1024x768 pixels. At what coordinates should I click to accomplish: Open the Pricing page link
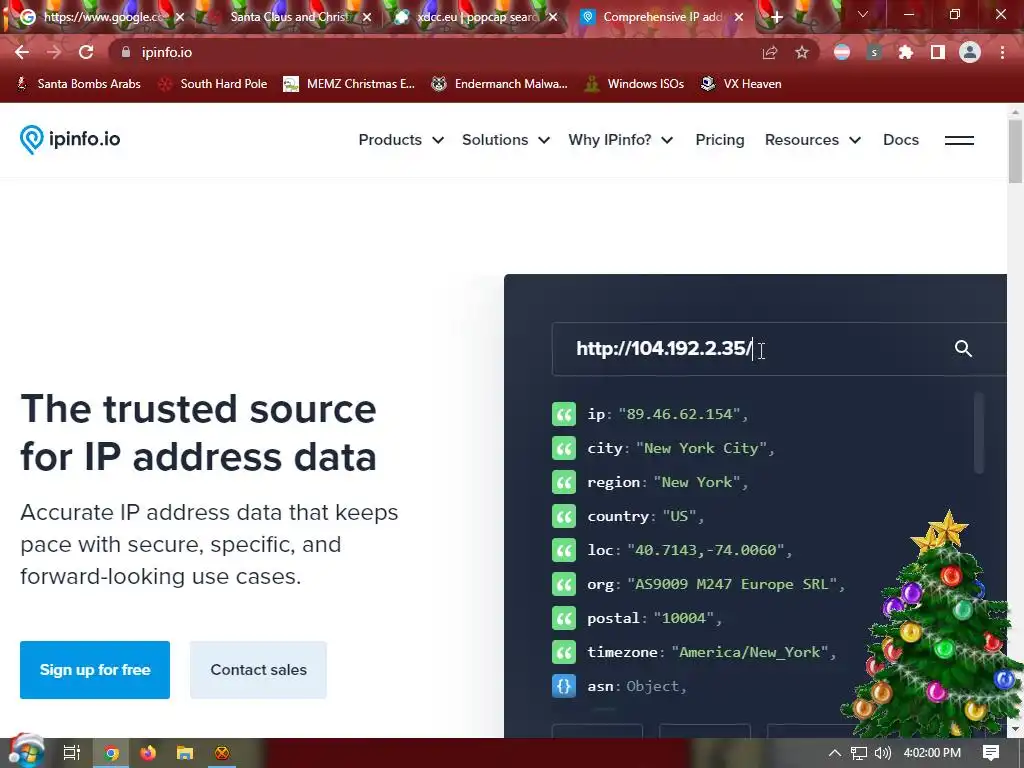720,140
